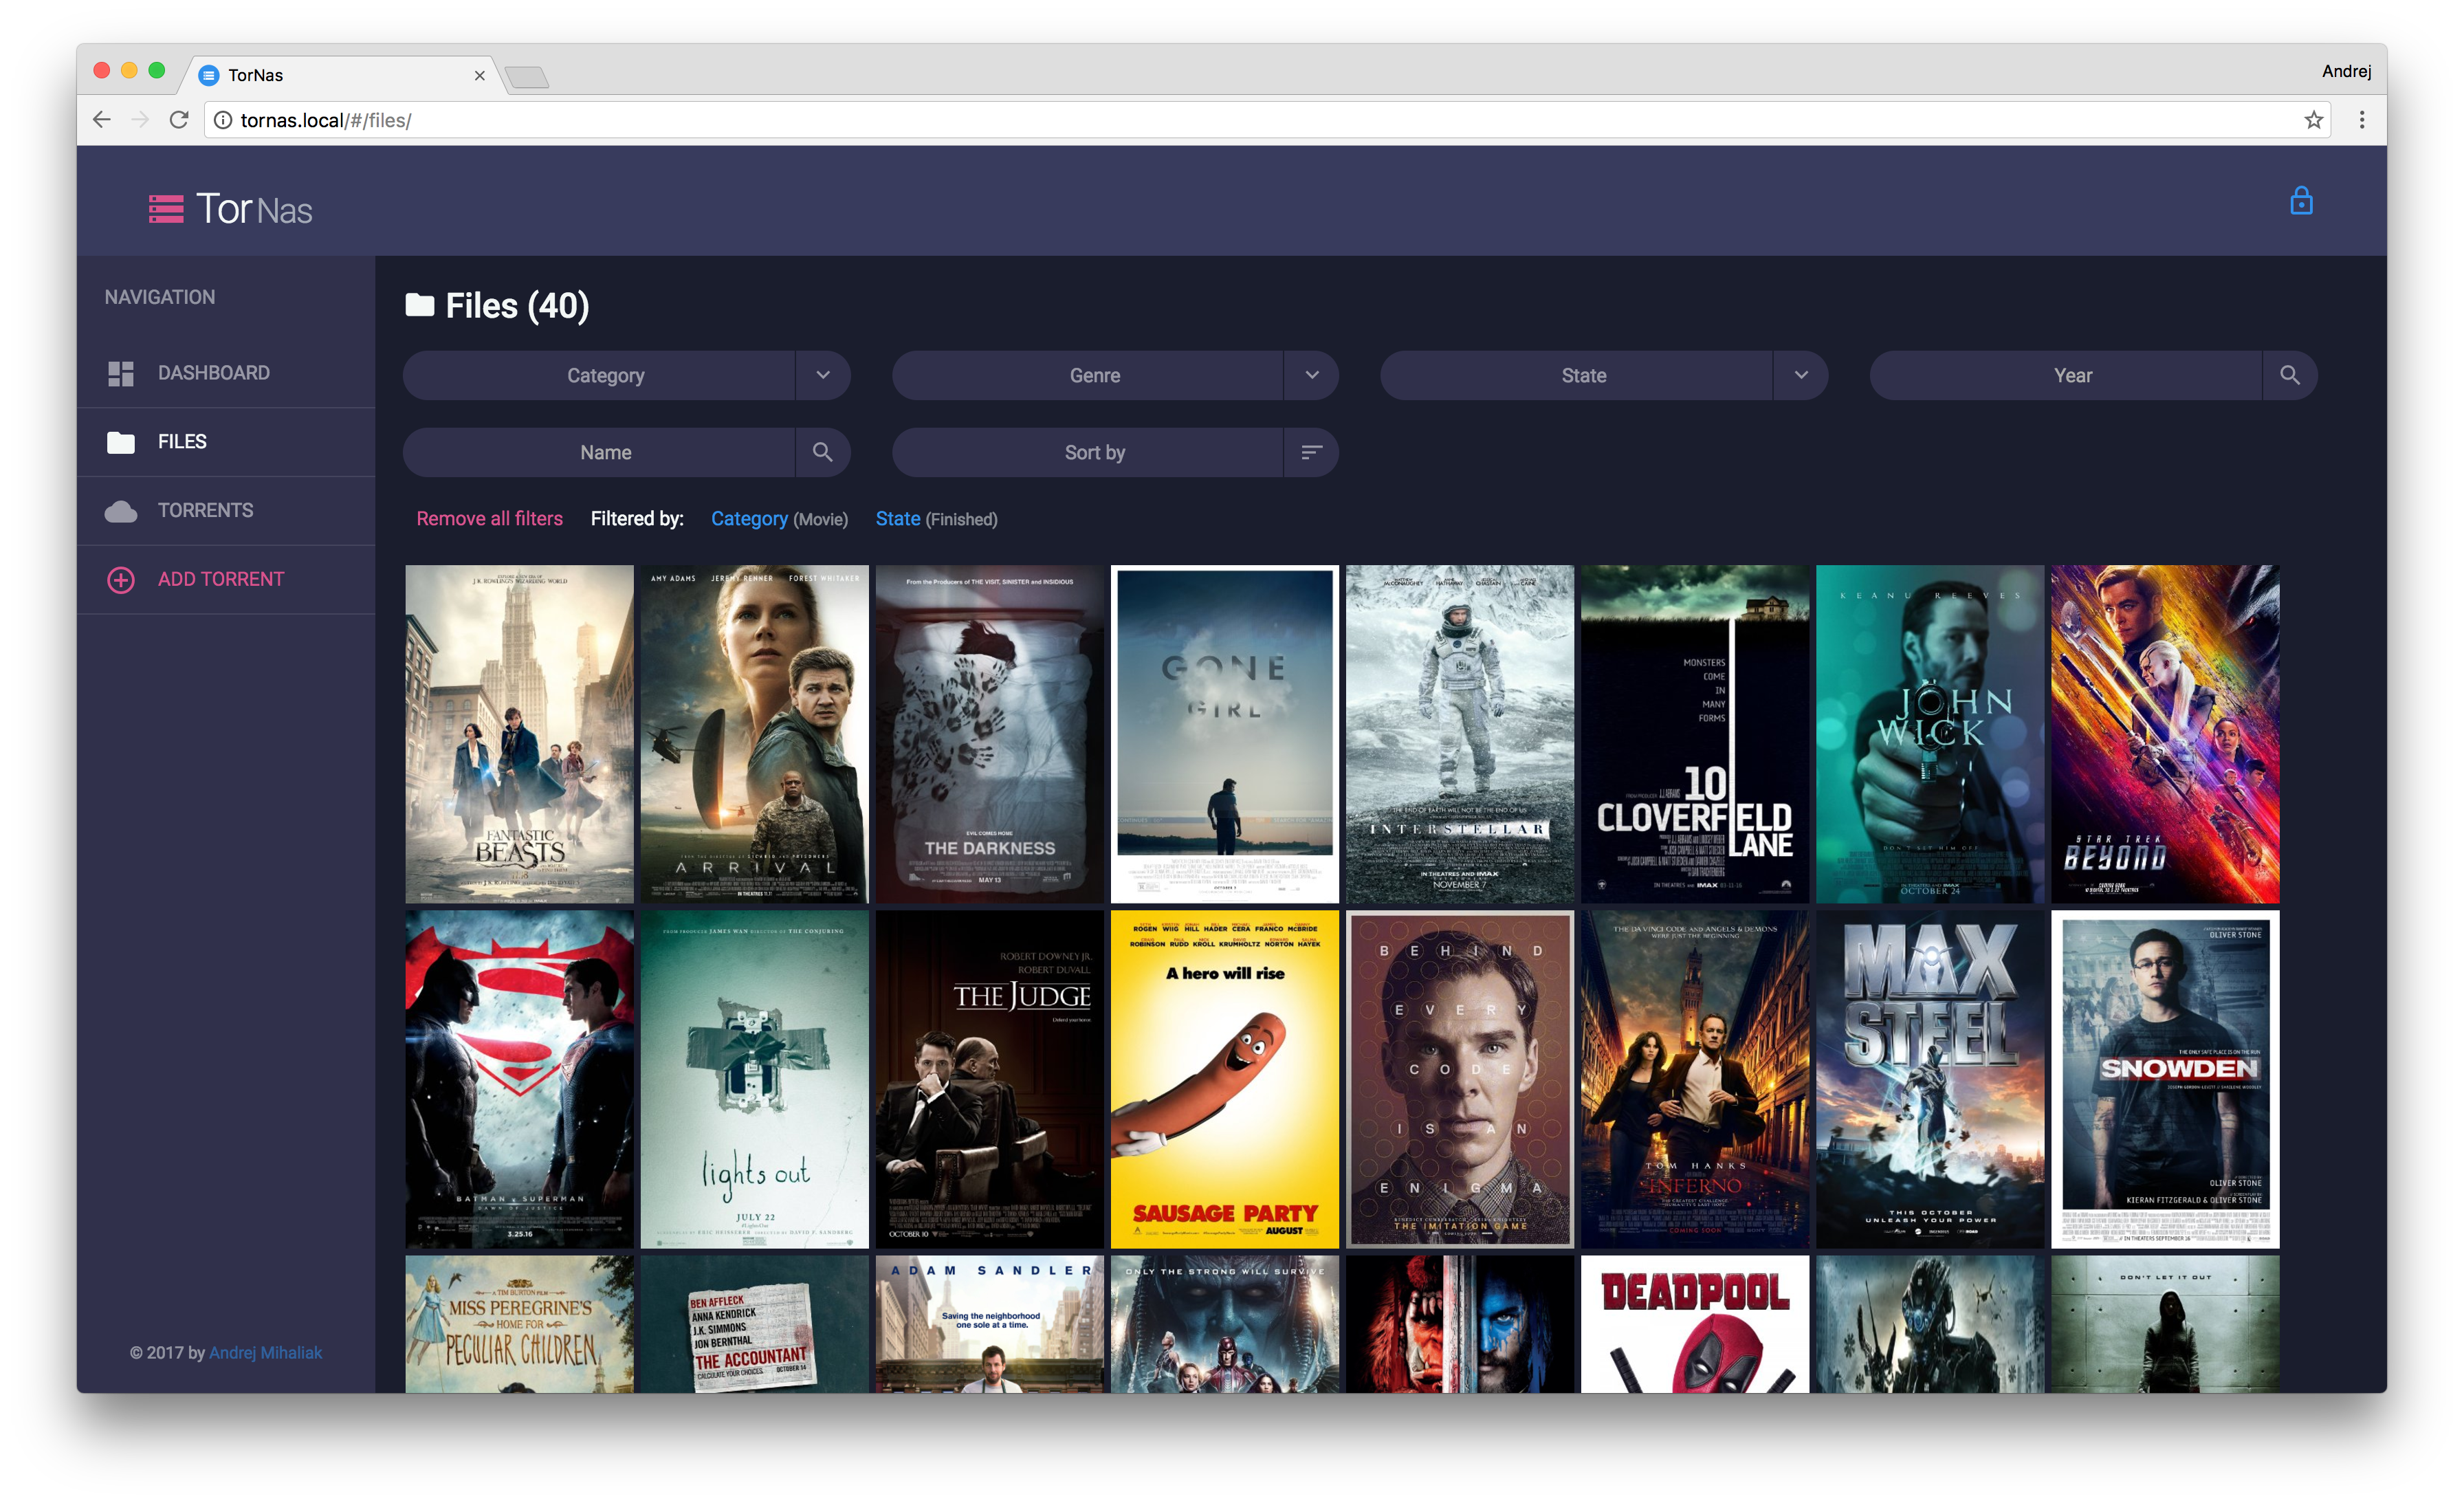
Task: Open the John Wick movie poster
Action: [x=1929, y=734]
